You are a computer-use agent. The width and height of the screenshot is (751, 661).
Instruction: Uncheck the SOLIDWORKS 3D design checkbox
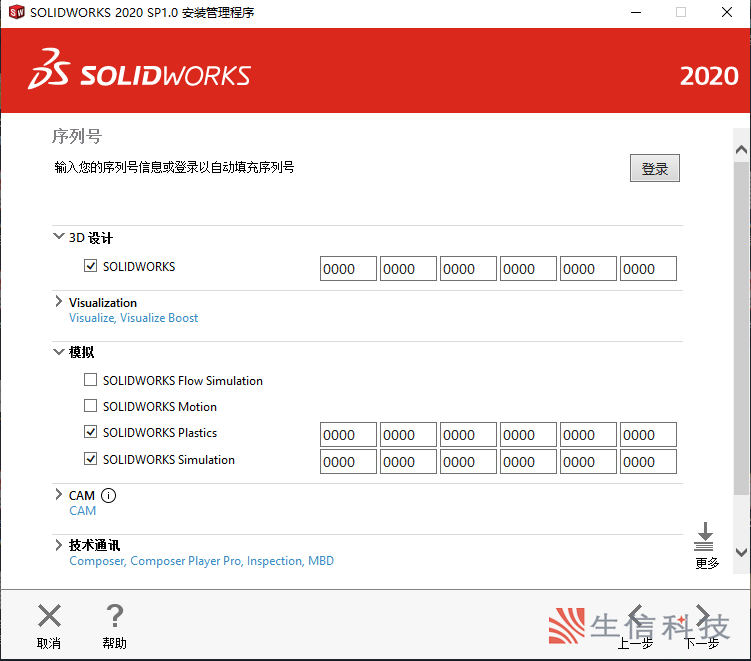[91, 265]
